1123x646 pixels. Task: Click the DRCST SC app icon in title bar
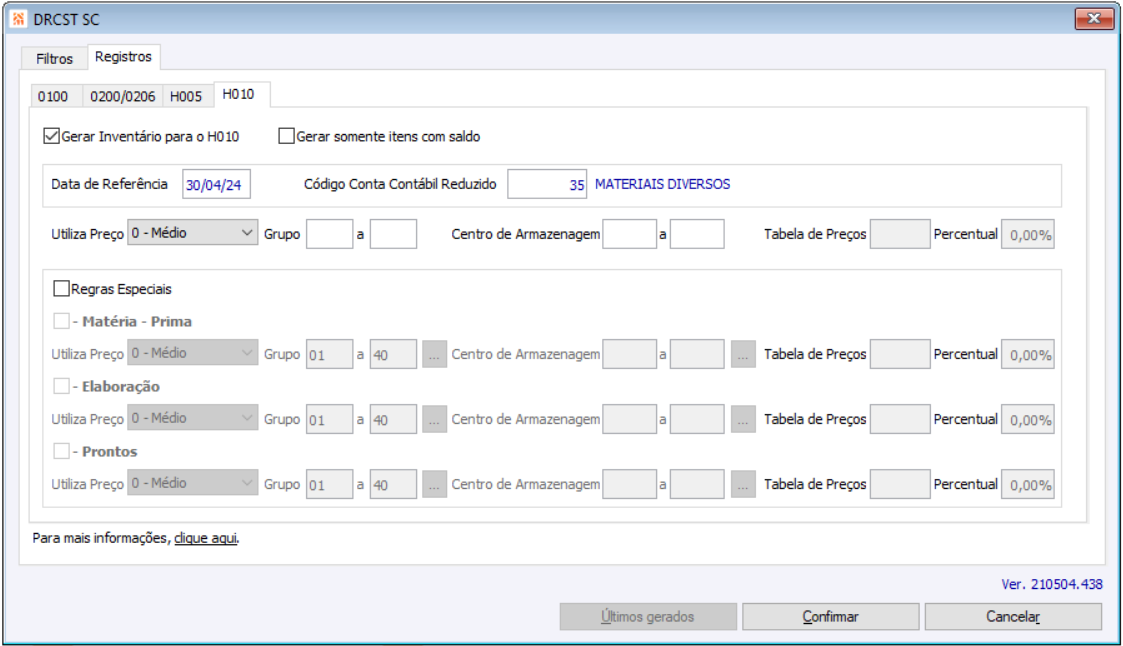[x=18, y=19]
